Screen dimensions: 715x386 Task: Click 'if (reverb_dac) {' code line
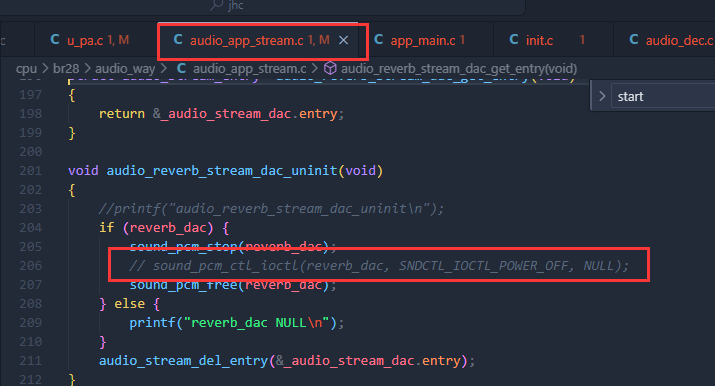[164, 228]
